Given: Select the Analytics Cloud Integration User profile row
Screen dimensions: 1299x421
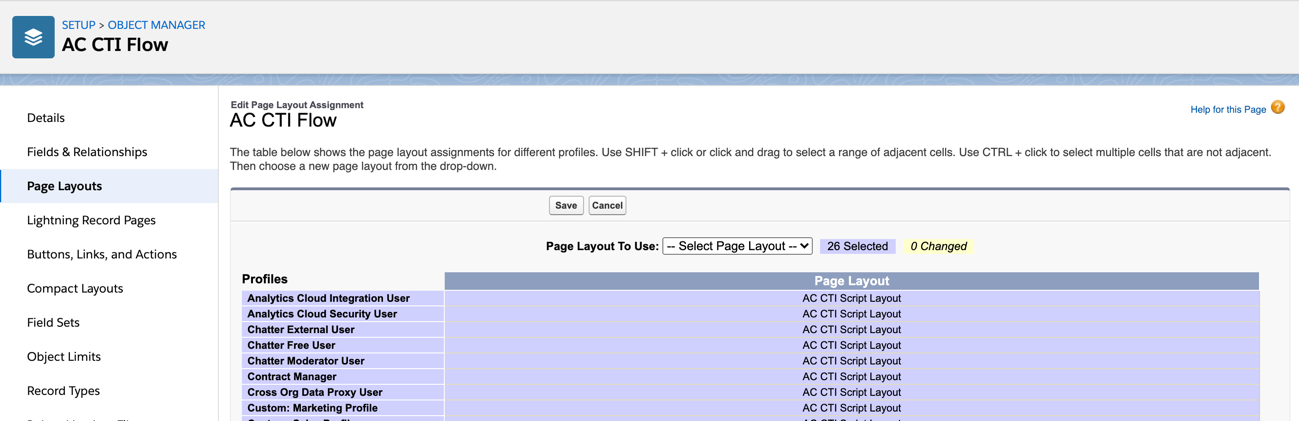Looking at the screenshot, I should pos(343,298).
